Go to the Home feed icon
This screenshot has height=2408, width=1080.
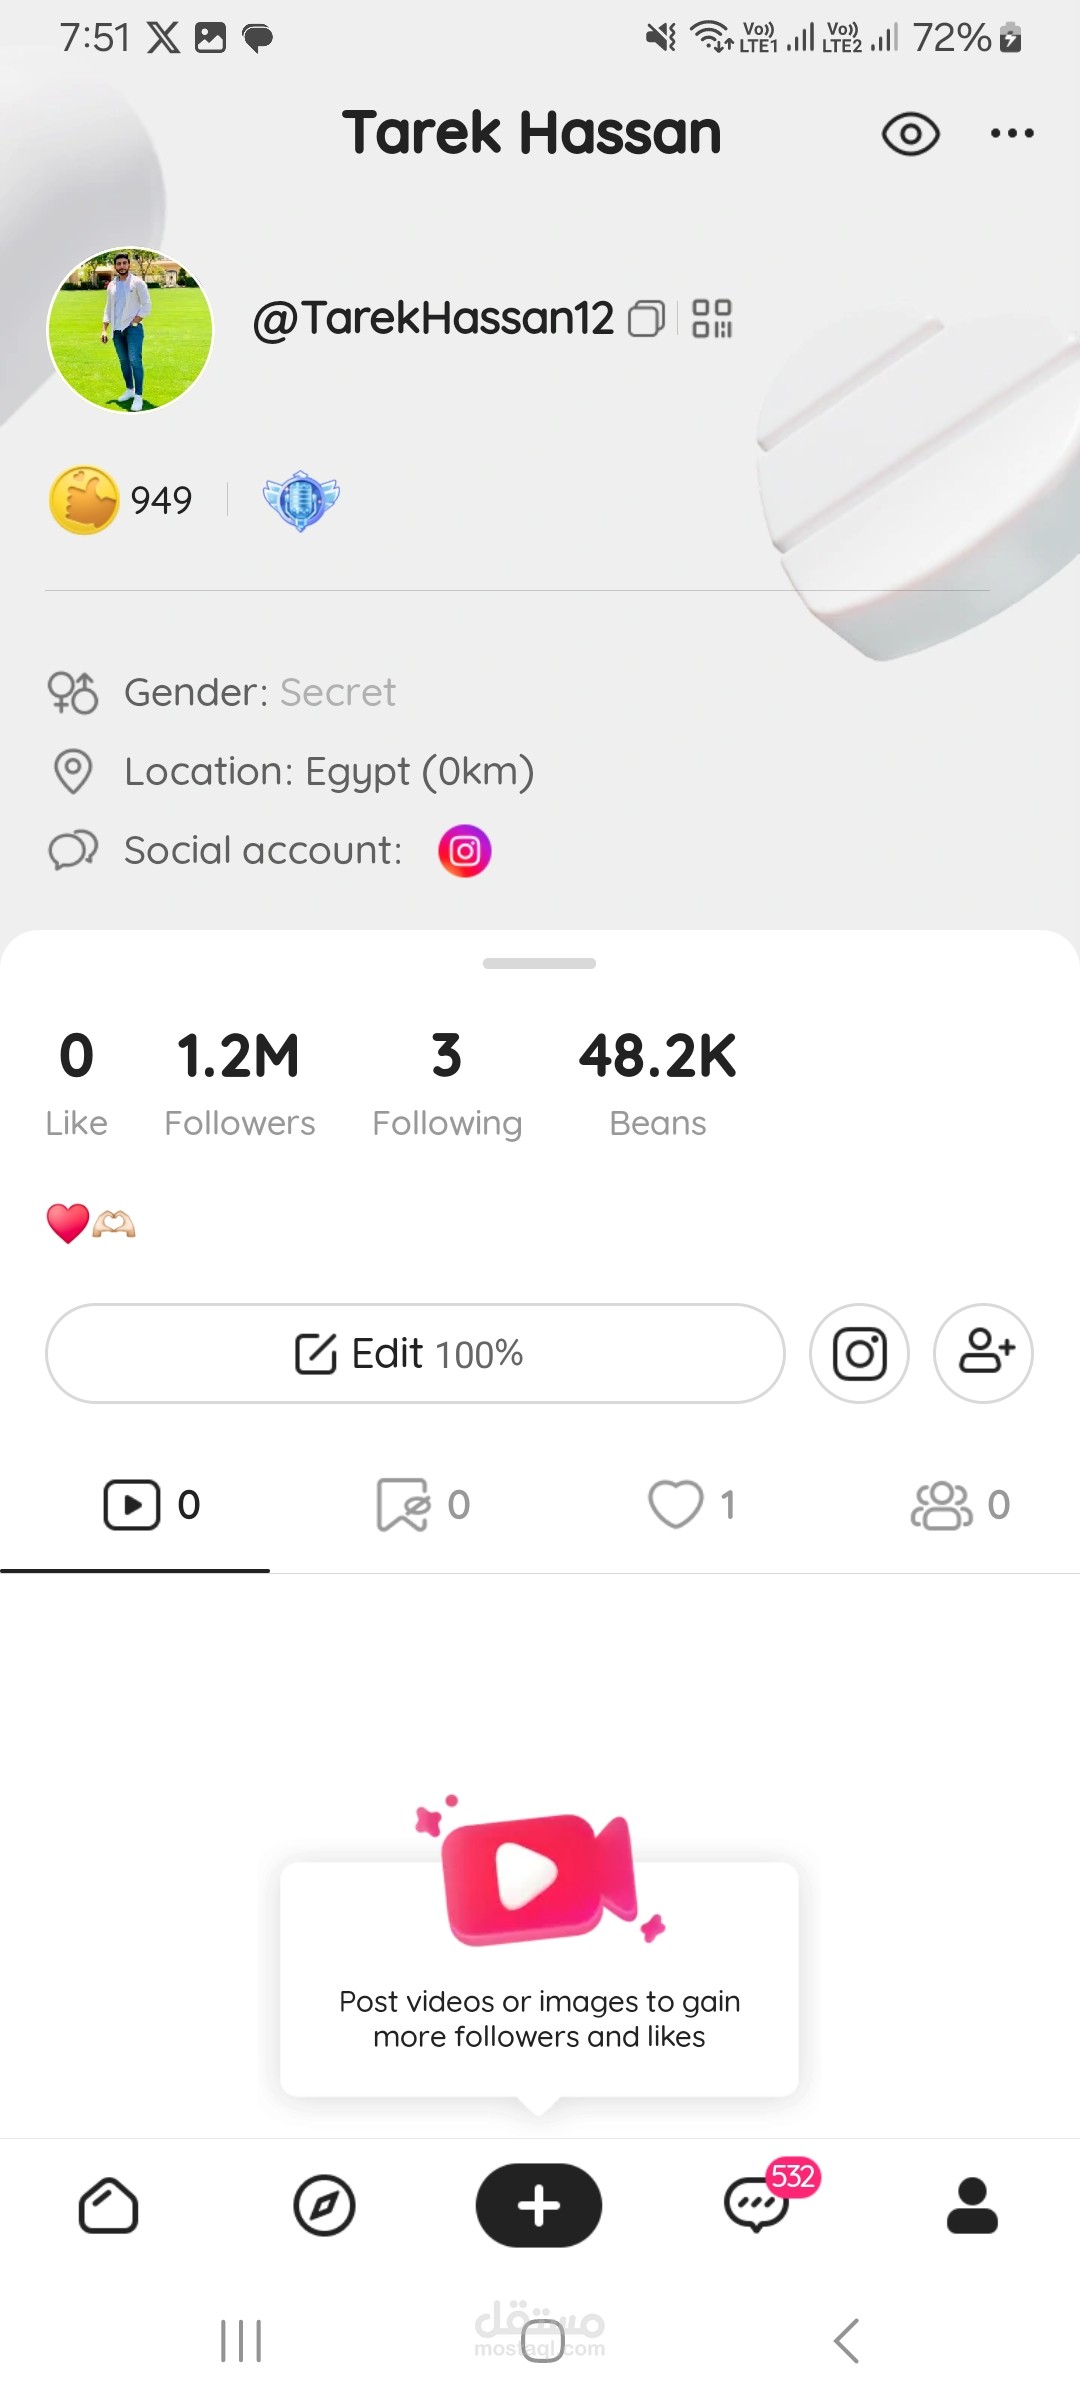coord(108,2205)
